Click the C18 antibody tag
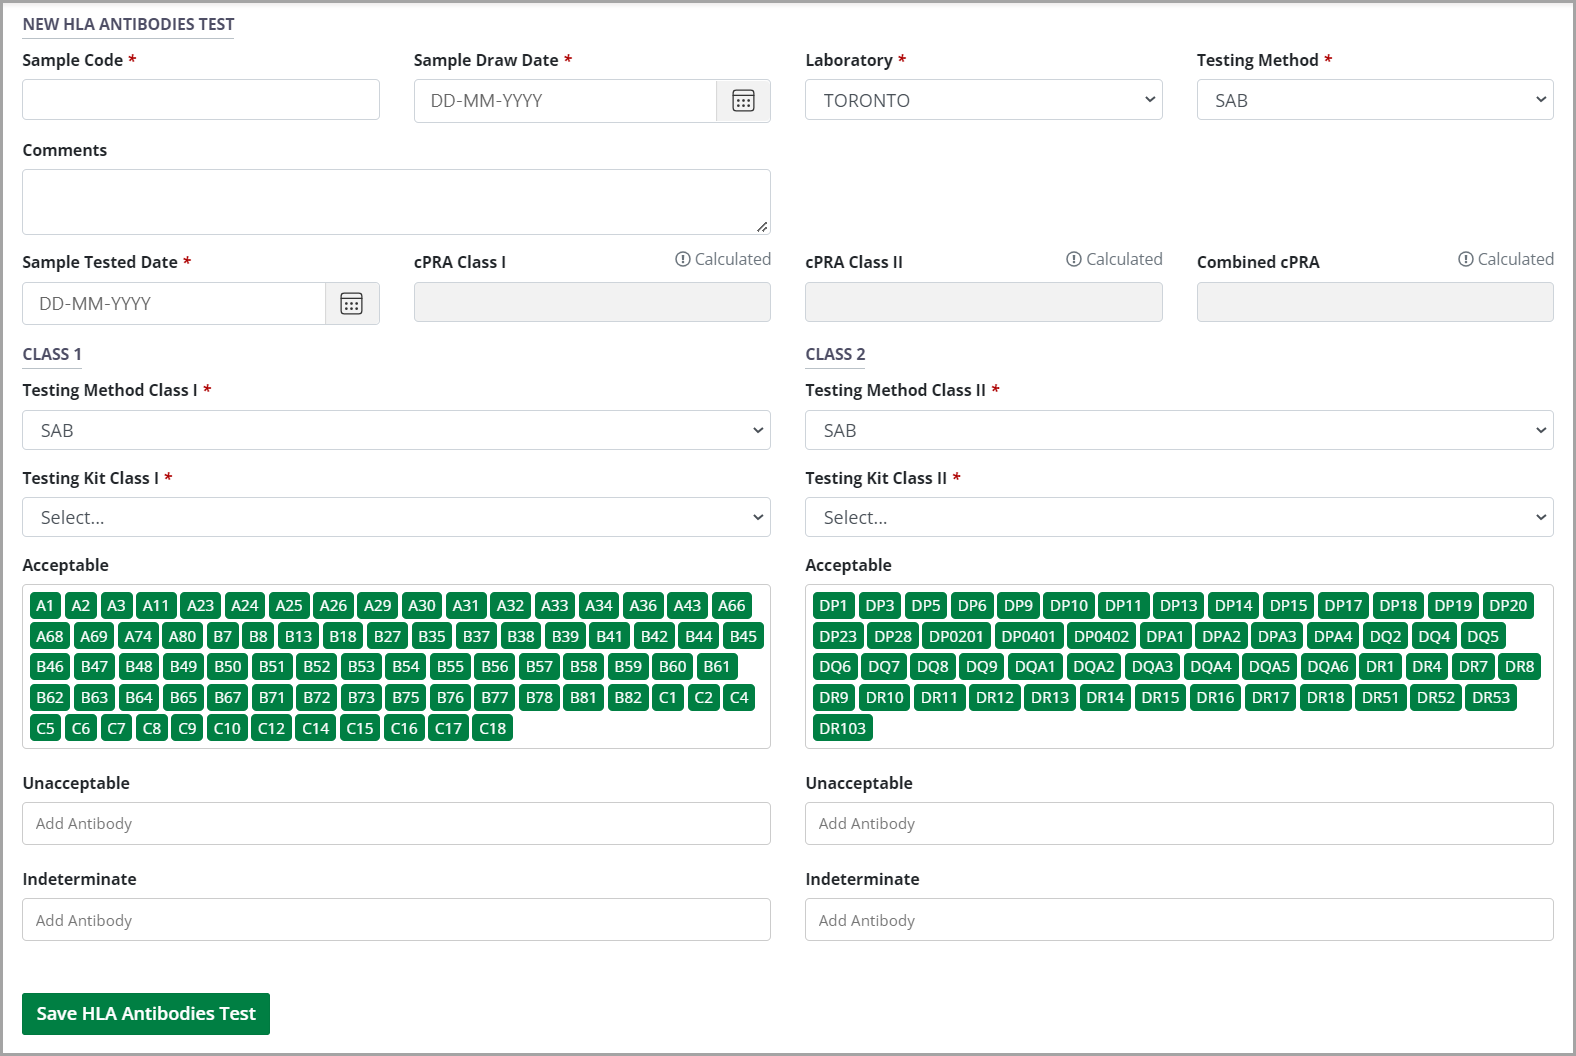The image size is (1576, 1056). tap(492, 729)
